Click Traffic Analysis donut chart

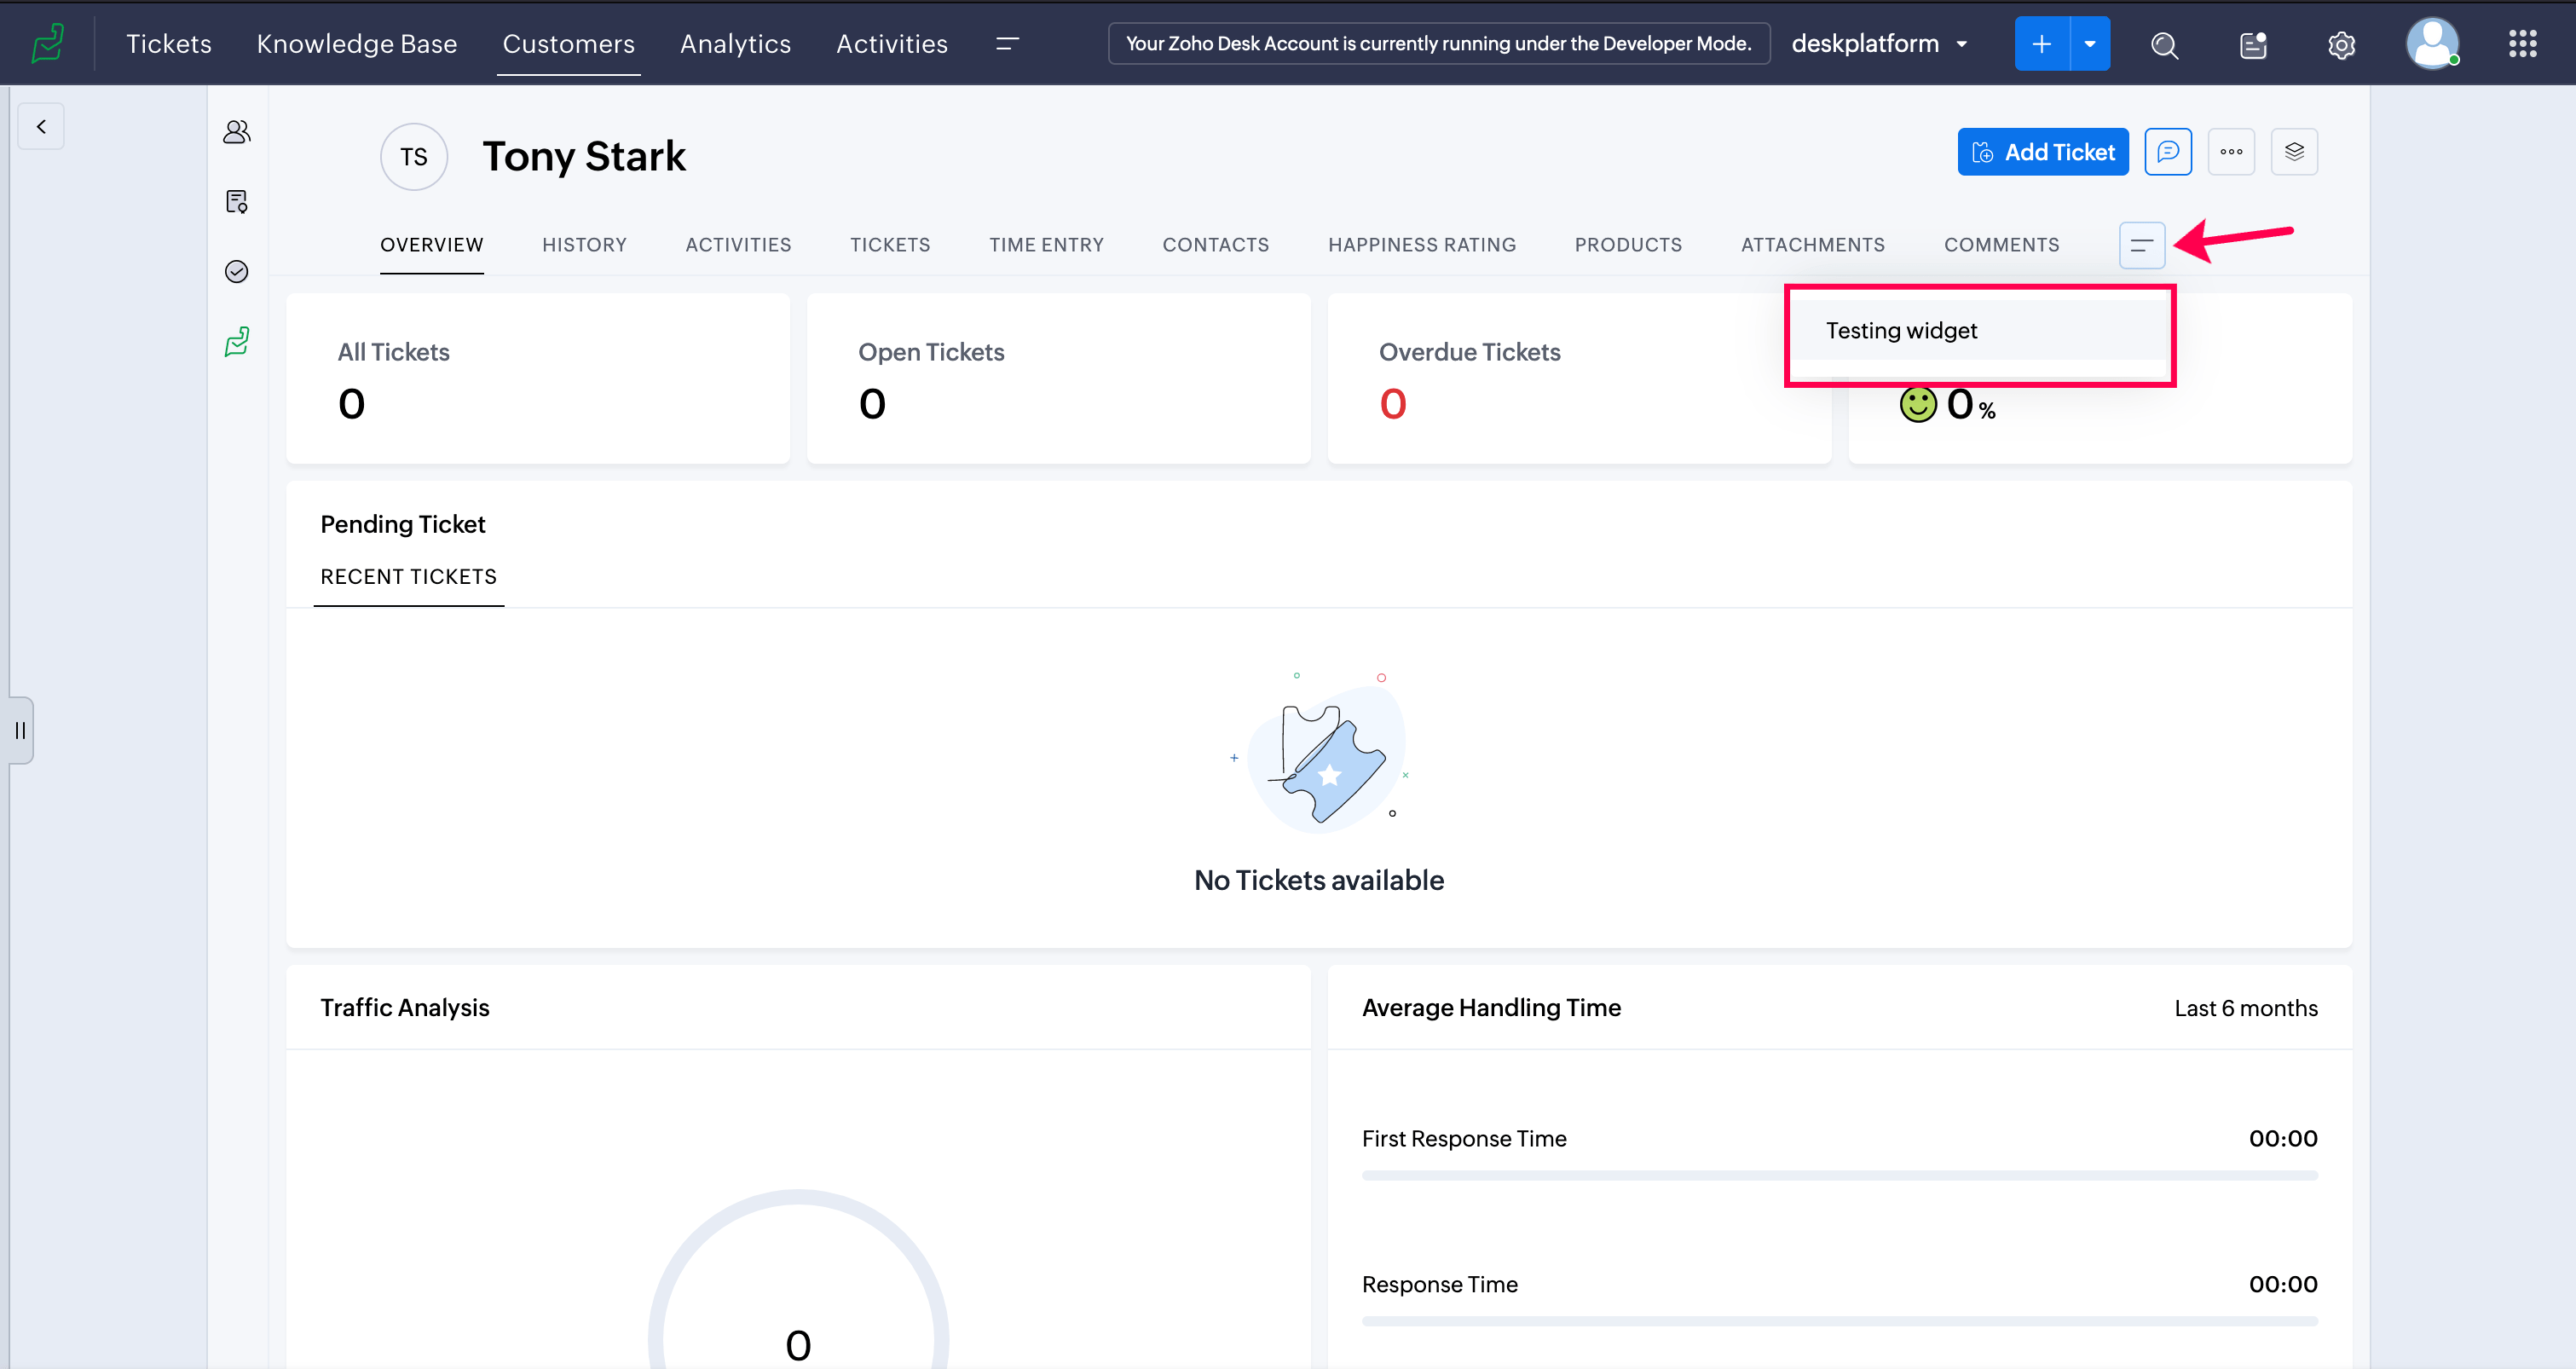[x=798, y=1280]
